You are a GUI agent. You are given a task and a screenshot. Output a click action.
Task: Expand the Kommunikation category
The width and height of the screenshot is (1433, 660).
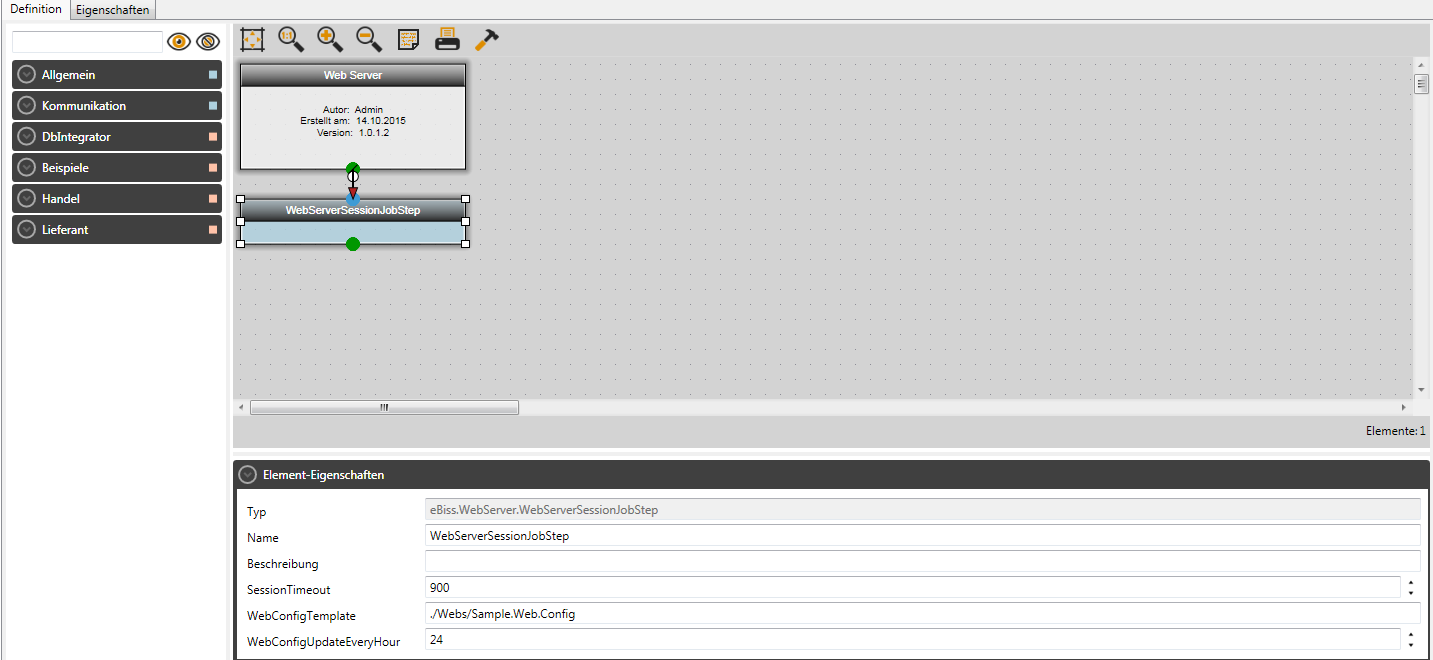(x=27, y=106)
